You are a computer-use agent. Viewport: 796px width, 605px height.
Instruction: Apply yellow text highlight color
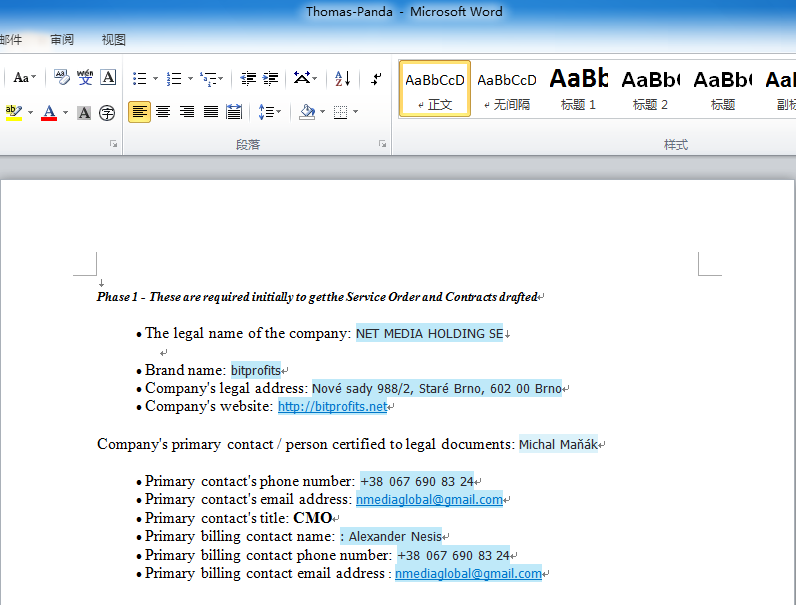pyautogui.click(x=14, y=112)
